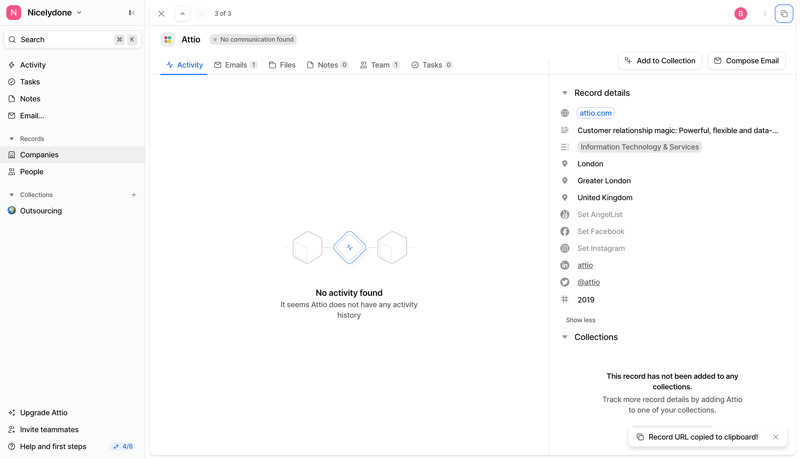Click the 2019 founded year value

[x=586, y=300]
